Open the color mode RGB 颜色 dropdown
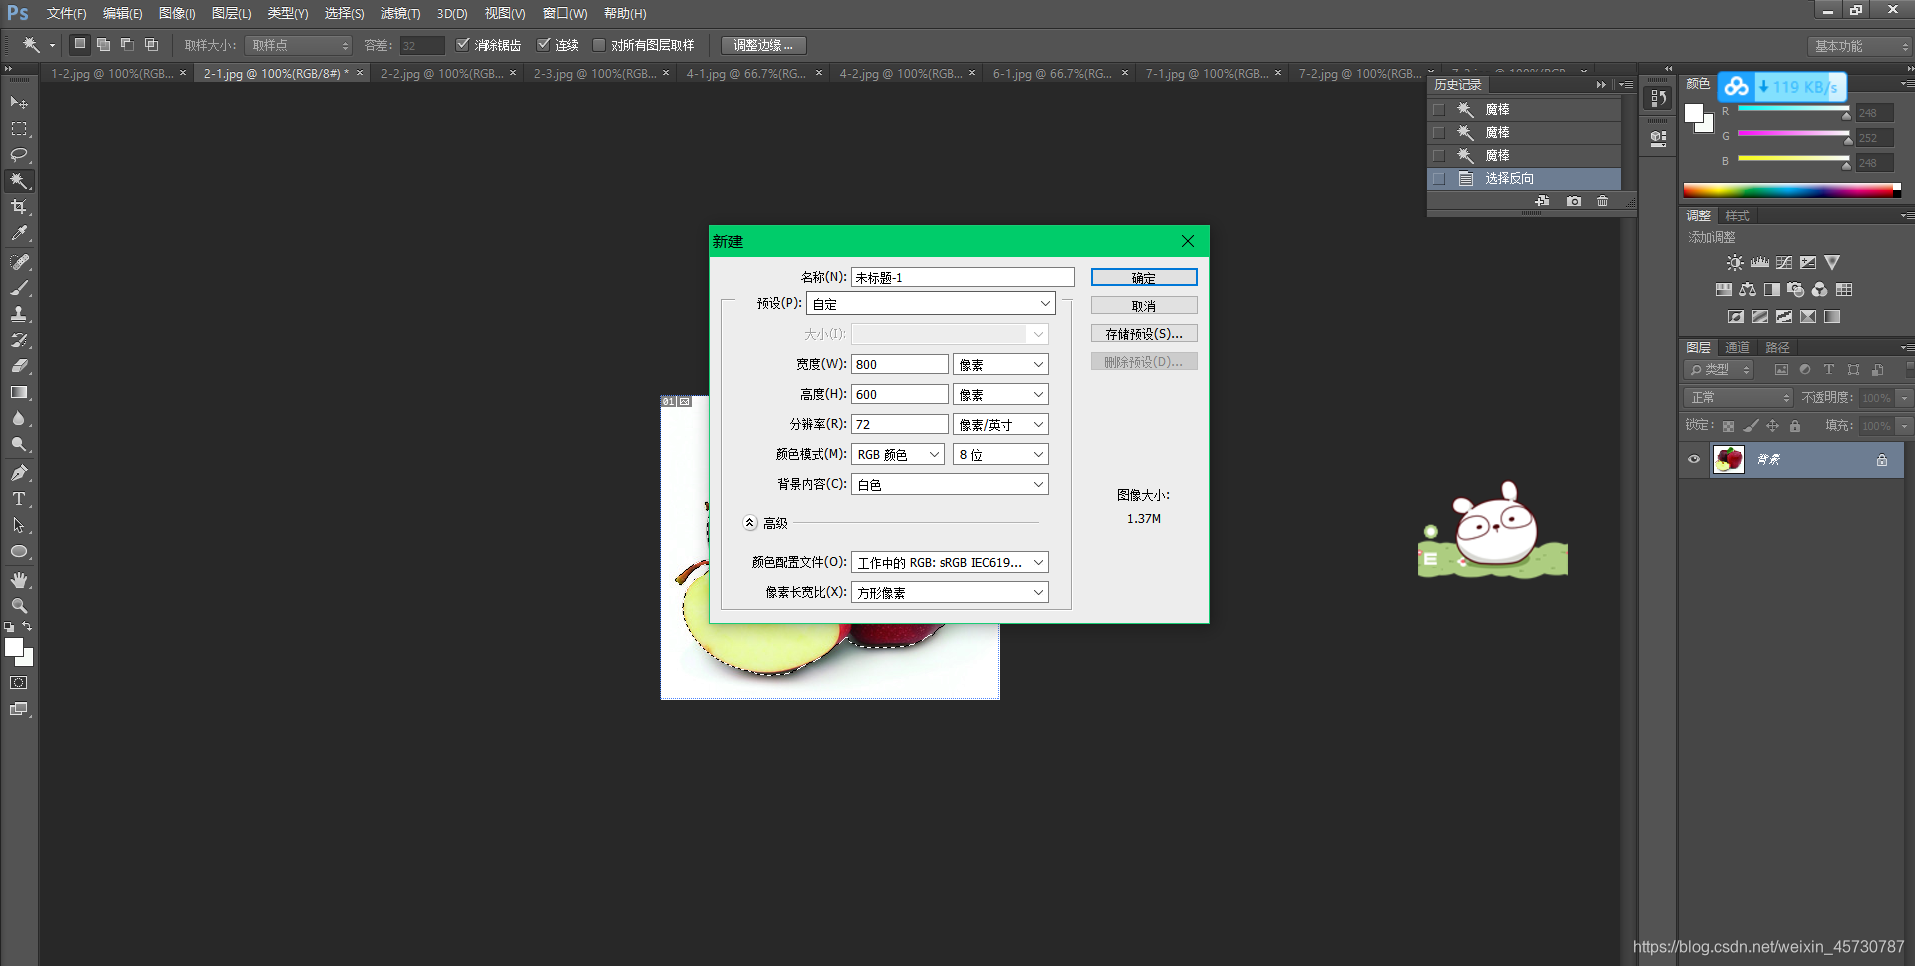This screenshot has width=1915, height=966. (898, 455)
